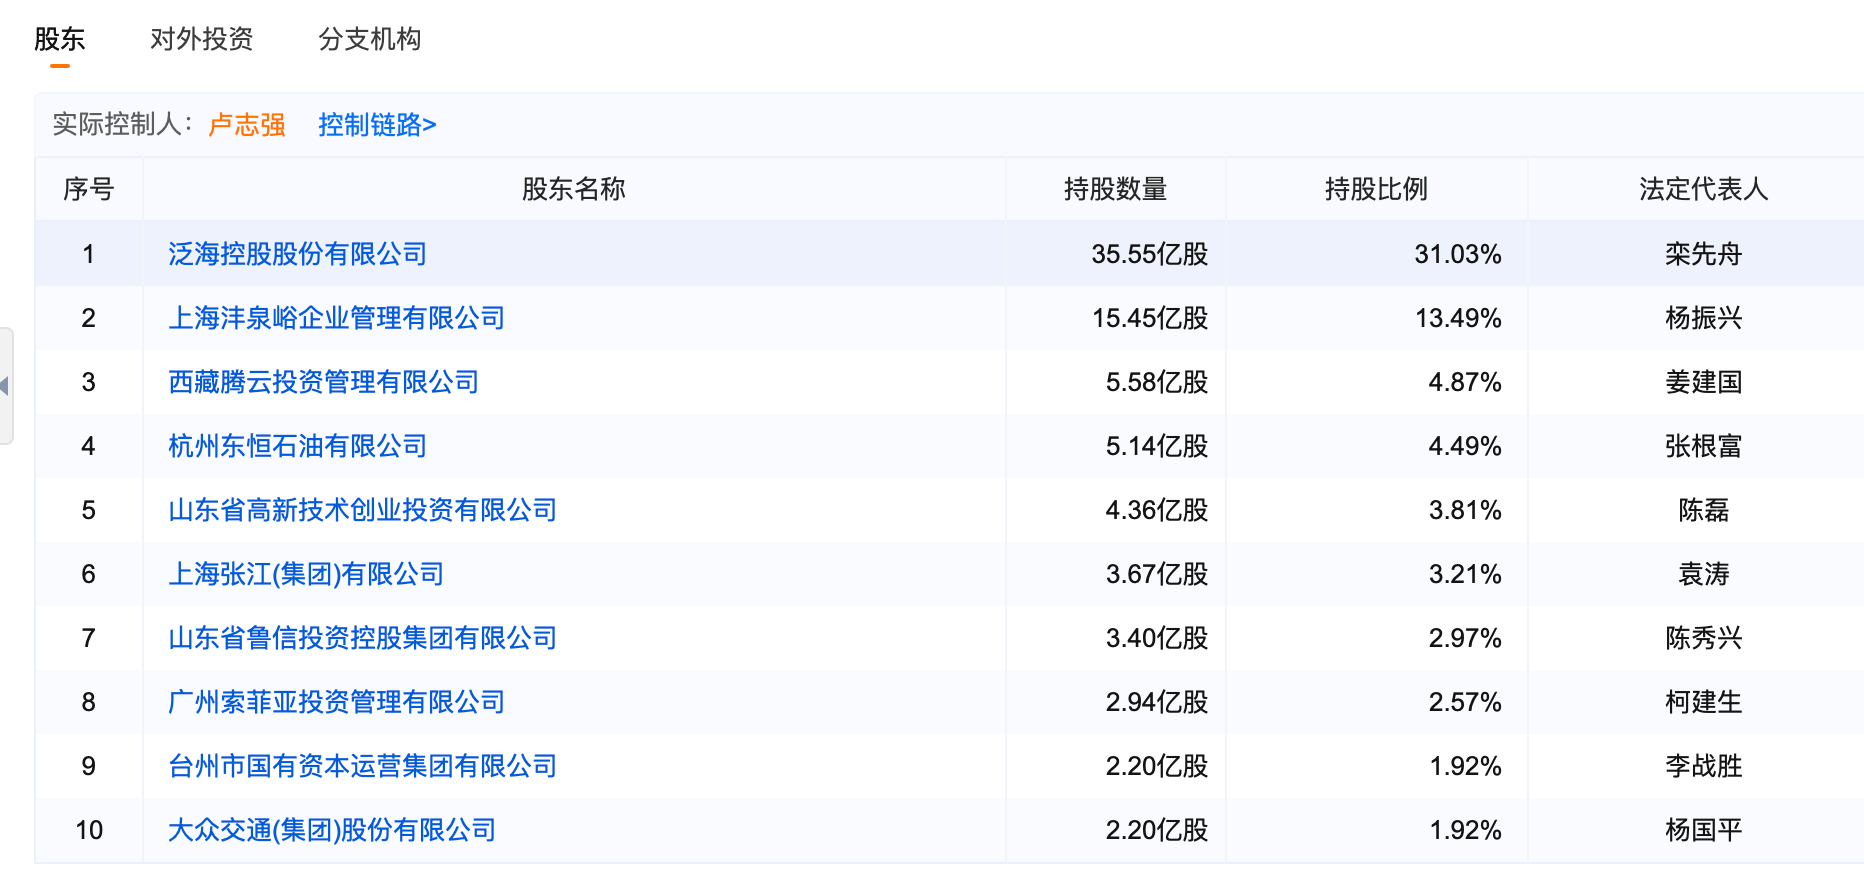Viewport: 1864px width, 872px height.
Task: Open shareholder 台州市国有资本运营集团有限公司
Action: [x=363, y=766]
